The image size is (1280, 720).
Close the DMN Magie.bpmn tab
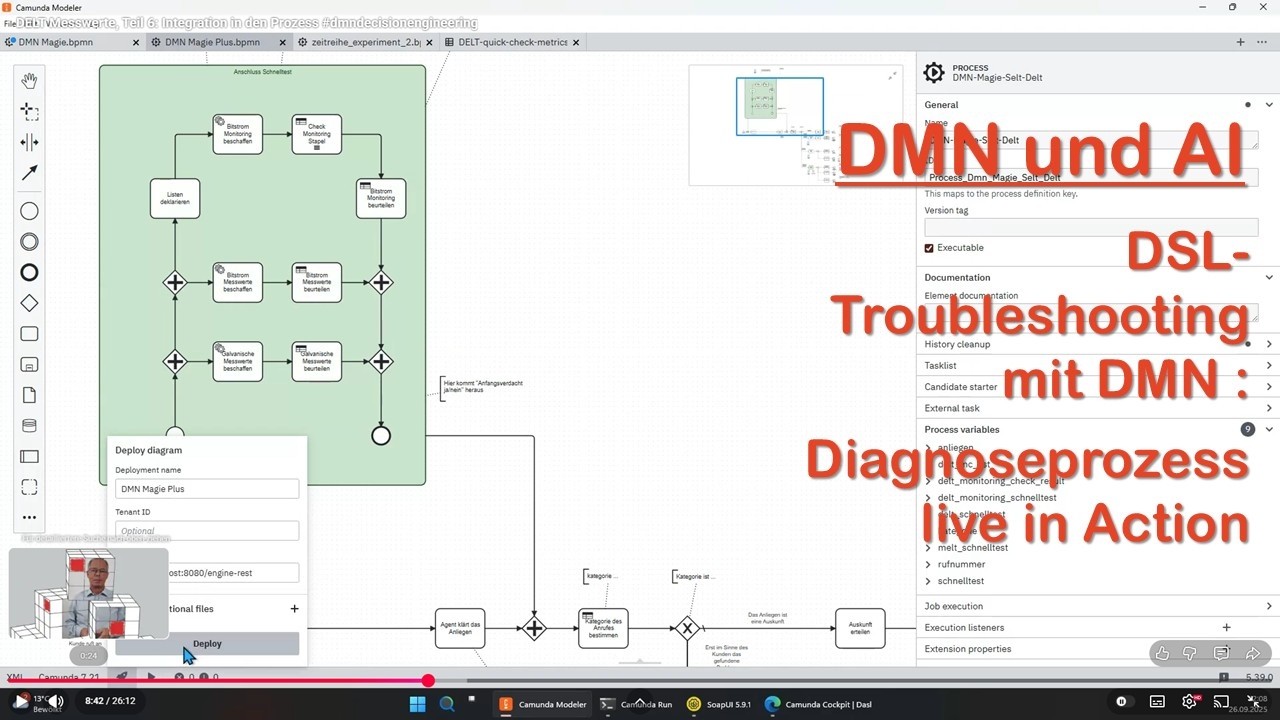tap(137, 42)
